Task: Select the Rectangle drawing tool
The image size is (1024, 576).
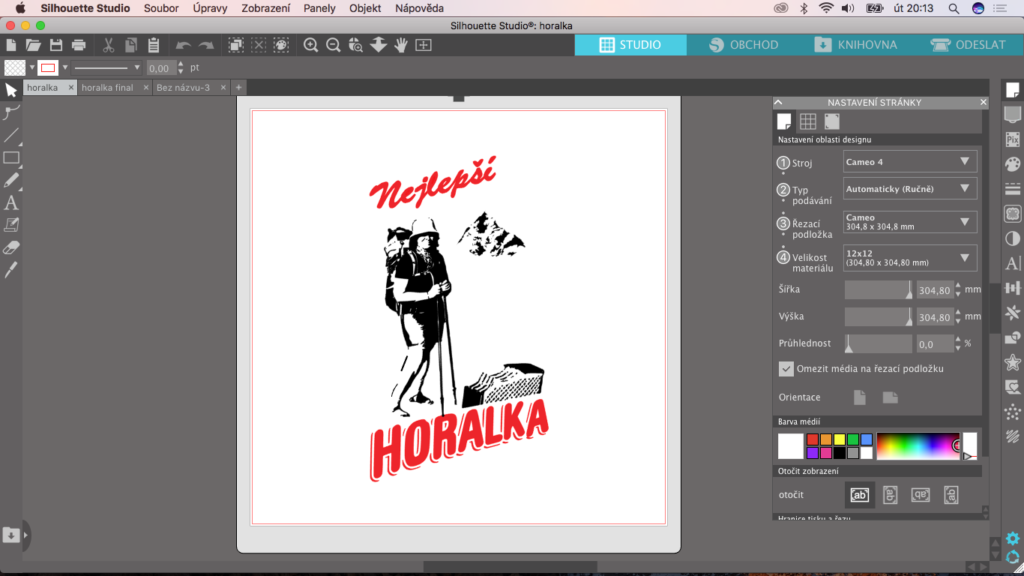Action: pyautogui.click(x=11, y=158)
